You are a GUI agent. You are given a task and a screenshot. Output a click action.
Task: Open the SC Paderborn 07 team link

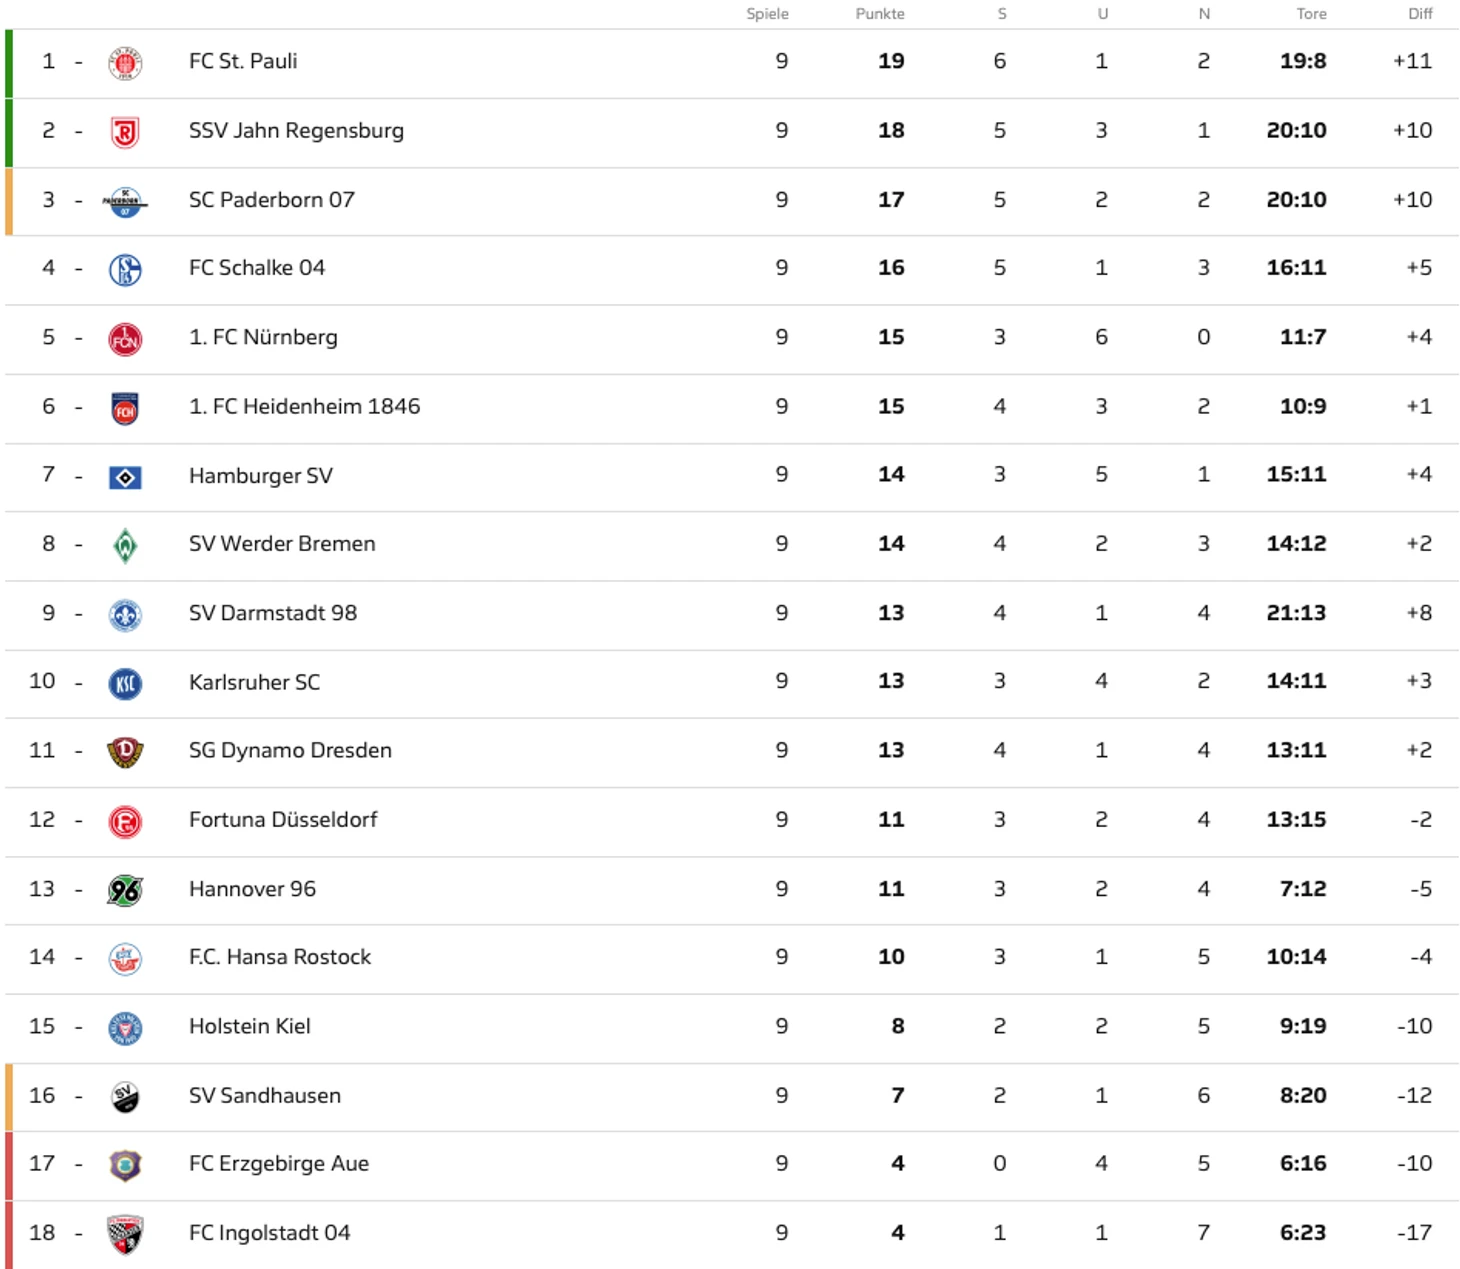pos(272,200)
